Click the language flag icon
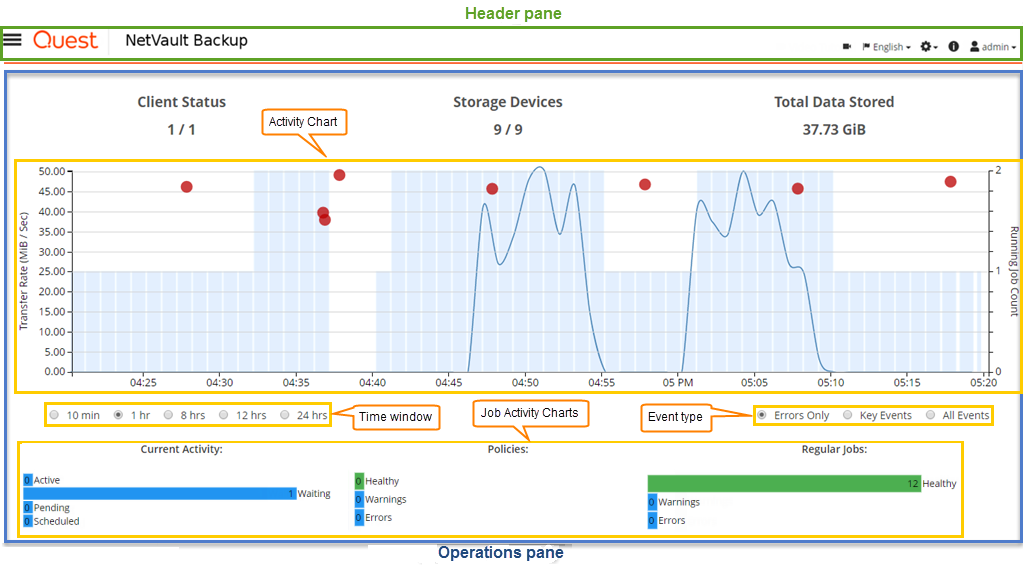 [x=866, y=46]
